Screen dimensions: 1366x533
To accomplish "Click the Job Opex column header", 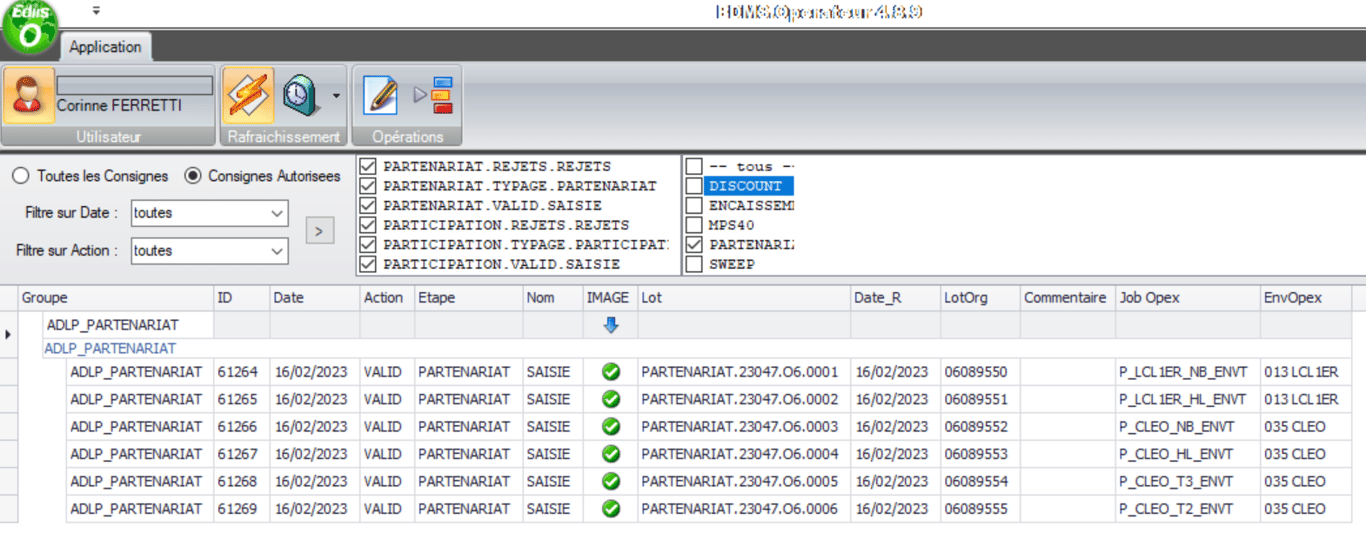I will coord(1188,298).
